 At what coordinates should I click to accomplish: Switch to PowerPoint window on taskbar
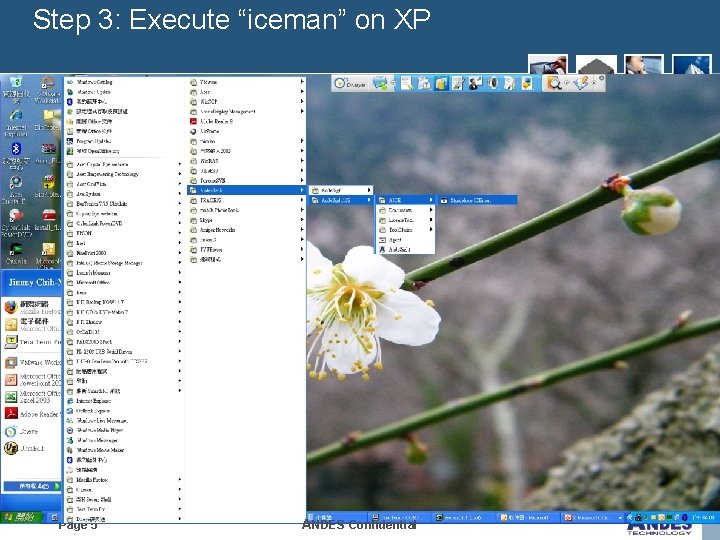(591, 518)
